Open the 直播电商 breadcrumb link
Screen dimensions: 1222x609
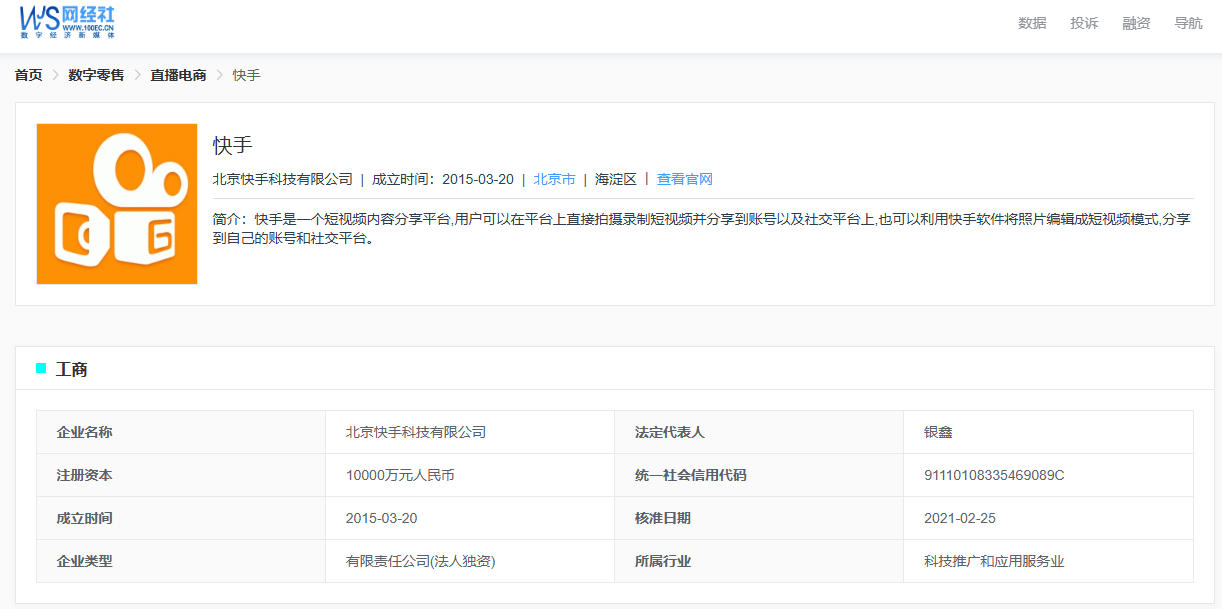coord(178,75)
